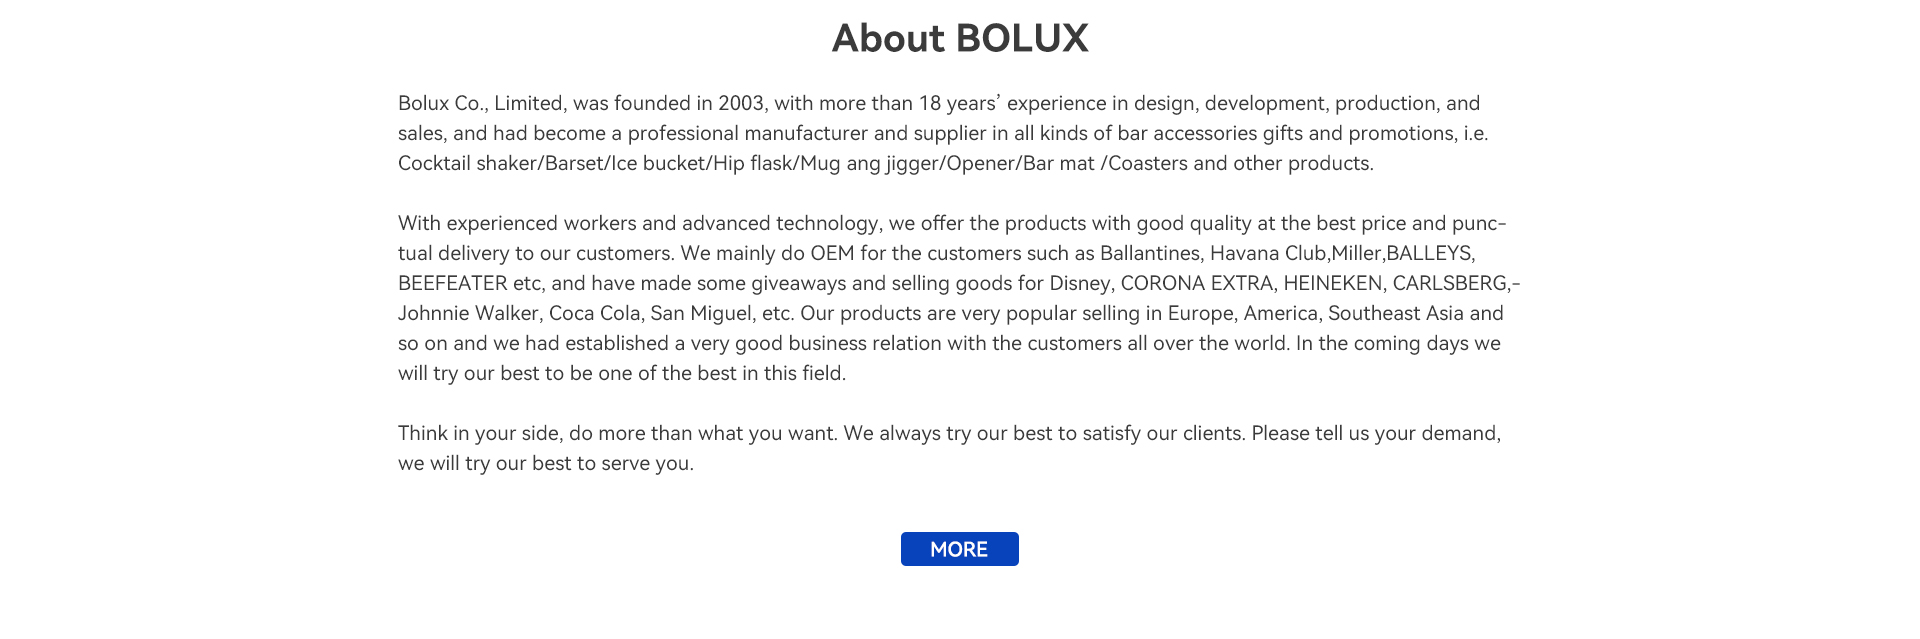Click the About BOLUX heading
Viewport: 1920px width, 639px height.
point(960,38)
